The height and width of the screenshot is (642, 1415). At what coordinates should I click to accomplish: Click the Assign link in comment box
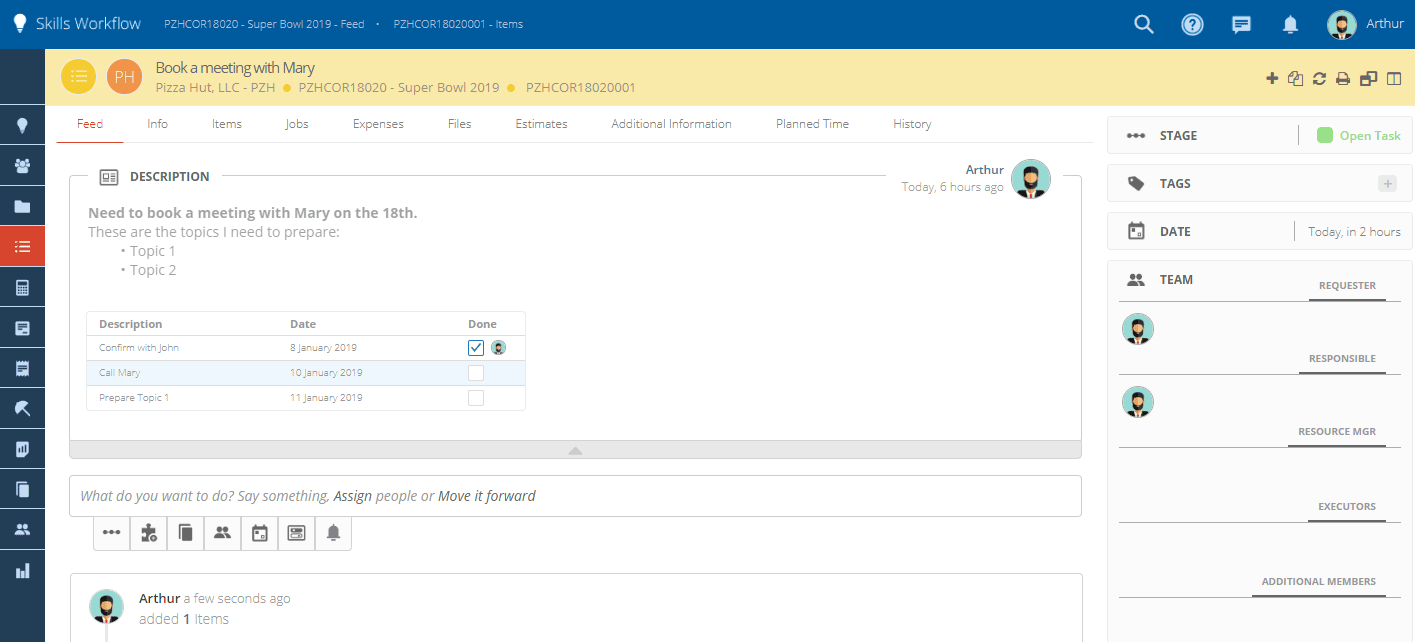pos(352,496)
